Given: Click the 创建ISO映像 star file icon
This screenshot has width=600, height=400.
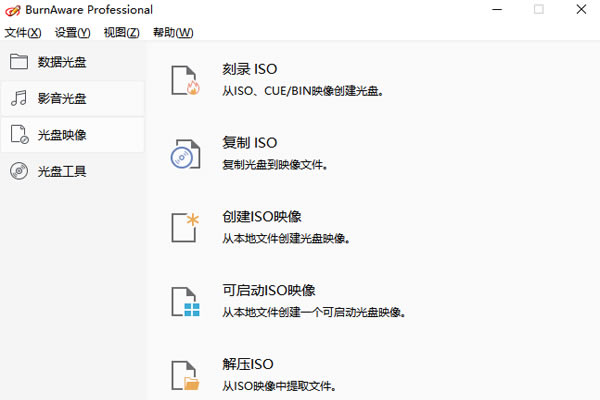Looking at the screenshot, I should (x=185, y=228).
